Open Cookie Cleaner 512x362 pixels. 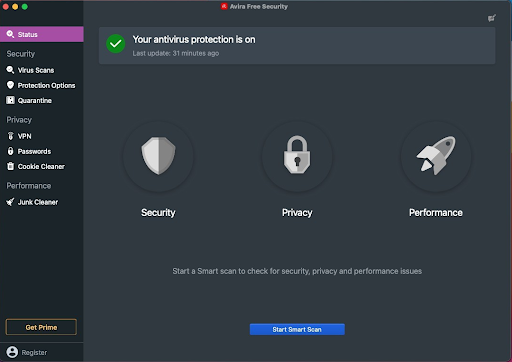pyautogui.click(x=42, y=166)
